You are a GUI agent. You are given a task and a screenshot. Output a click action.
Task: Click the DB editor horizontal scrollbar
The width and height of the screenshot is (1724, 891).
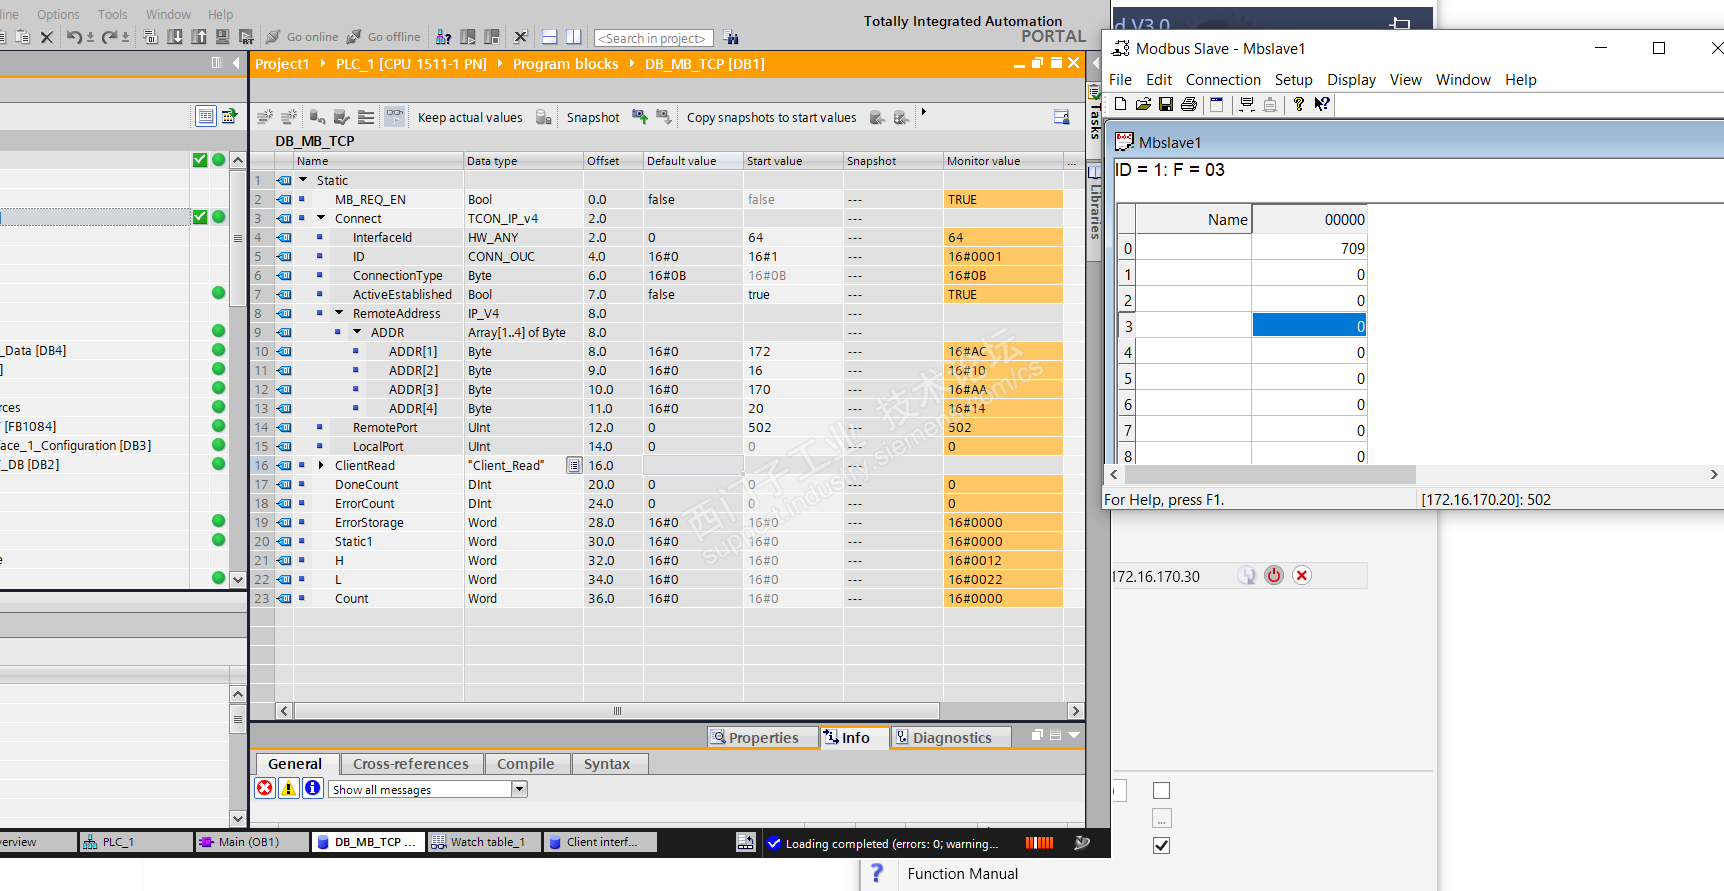tap(617, 711)
